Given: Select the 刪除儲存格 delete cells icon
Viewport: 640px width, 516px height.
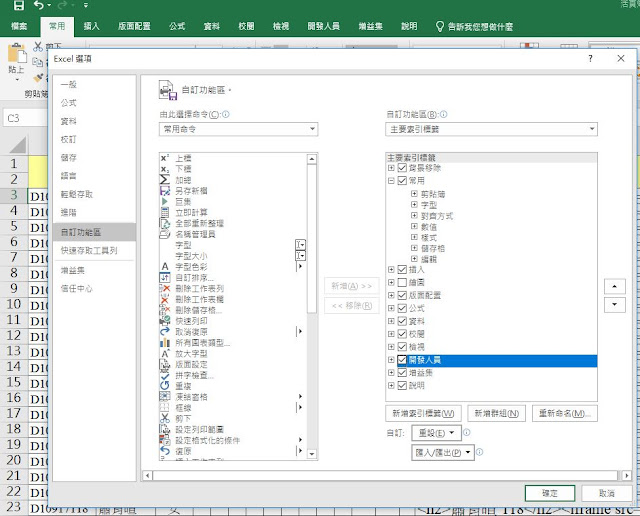Looking at the screenshot, I should 164,310.
